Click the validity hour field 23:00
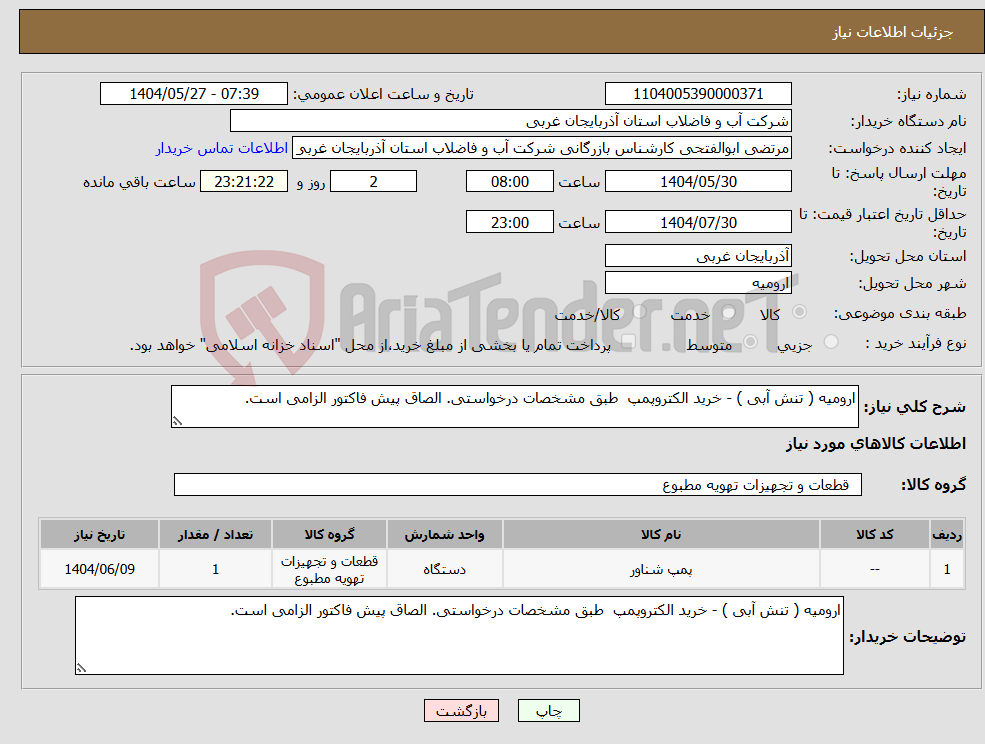This screenshot has width=985, height=744. tap(509, 222)
